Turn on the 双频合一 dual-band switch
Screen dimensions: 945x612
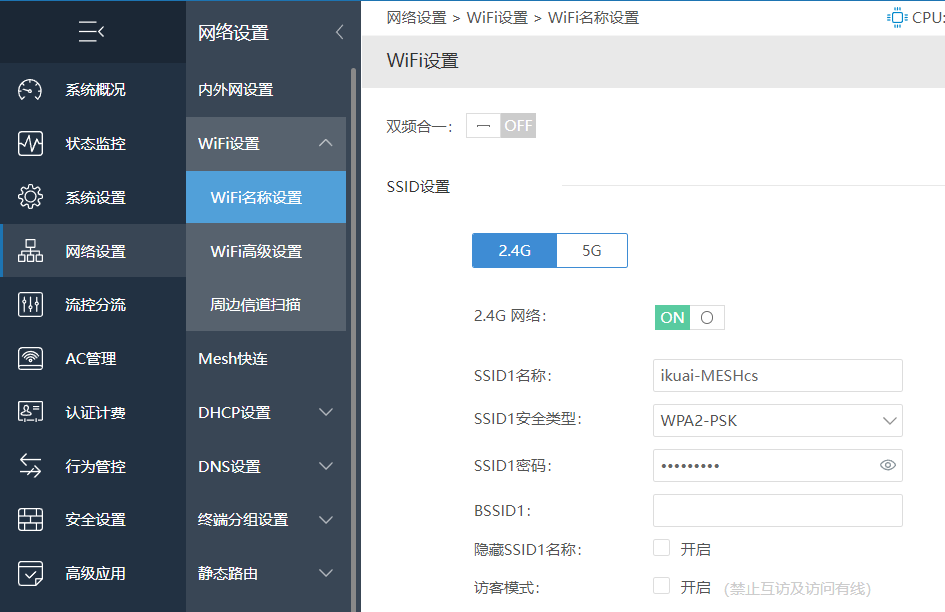coord(500,125)
